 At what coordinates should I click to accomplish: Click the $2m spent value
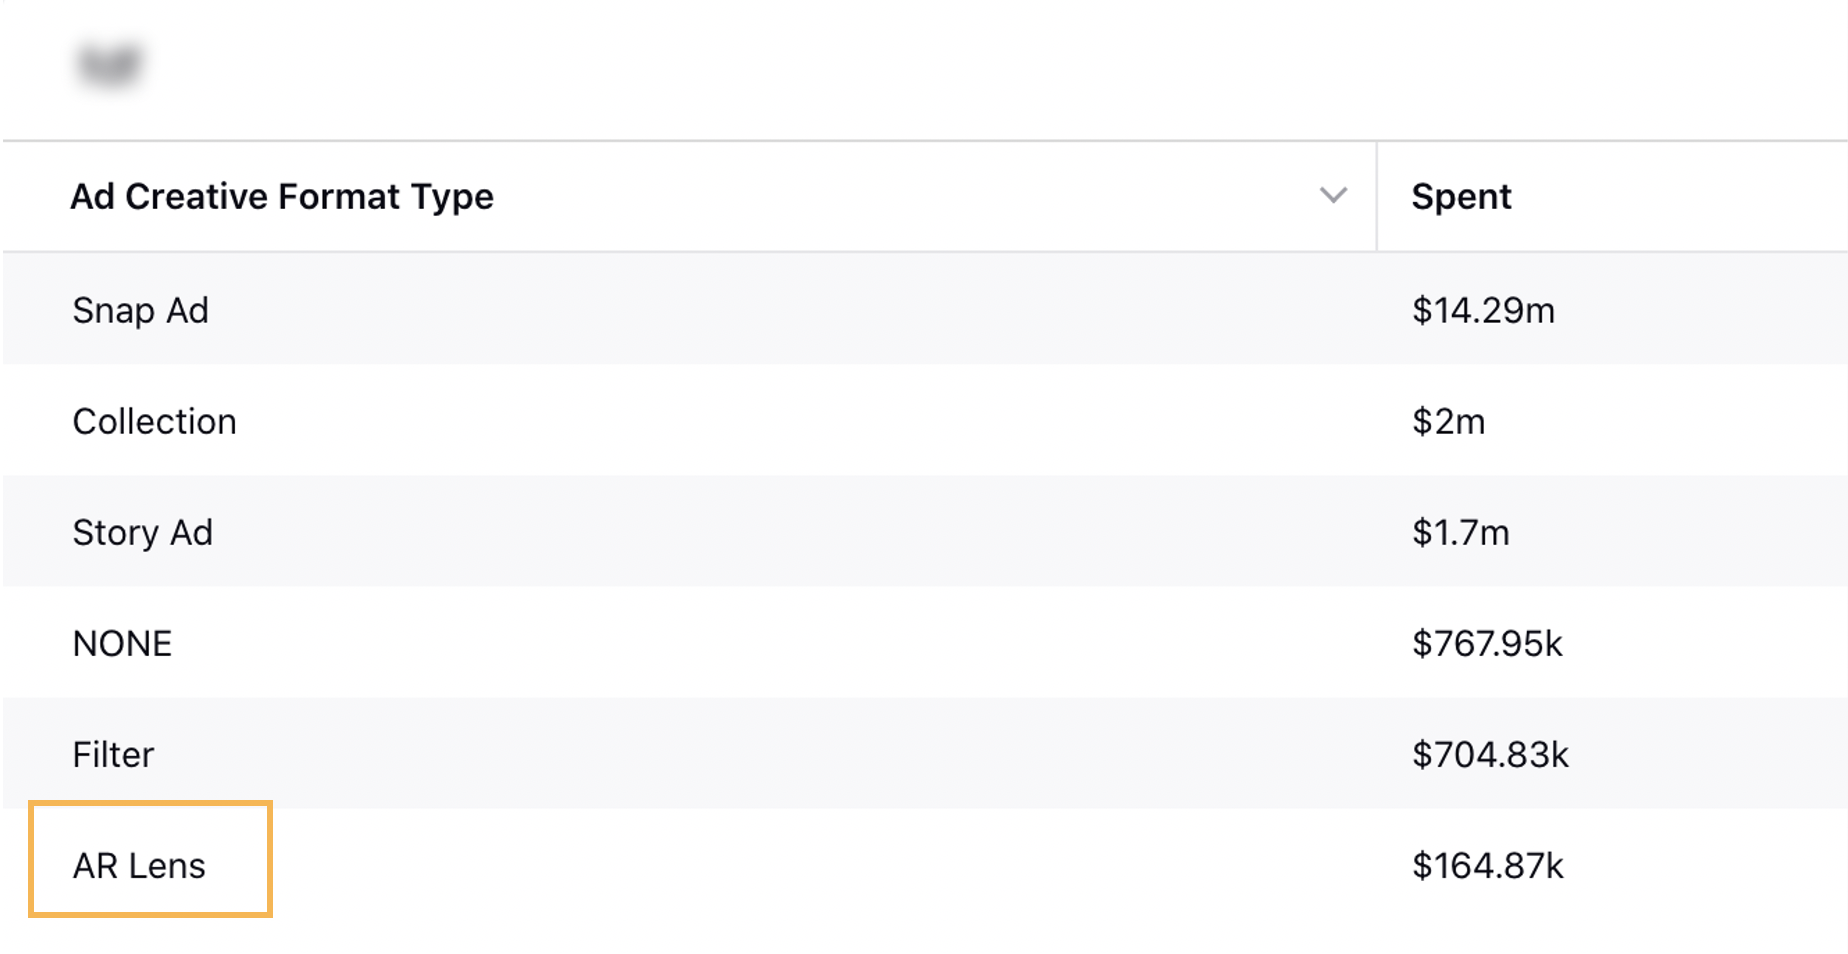[1448, 421]
